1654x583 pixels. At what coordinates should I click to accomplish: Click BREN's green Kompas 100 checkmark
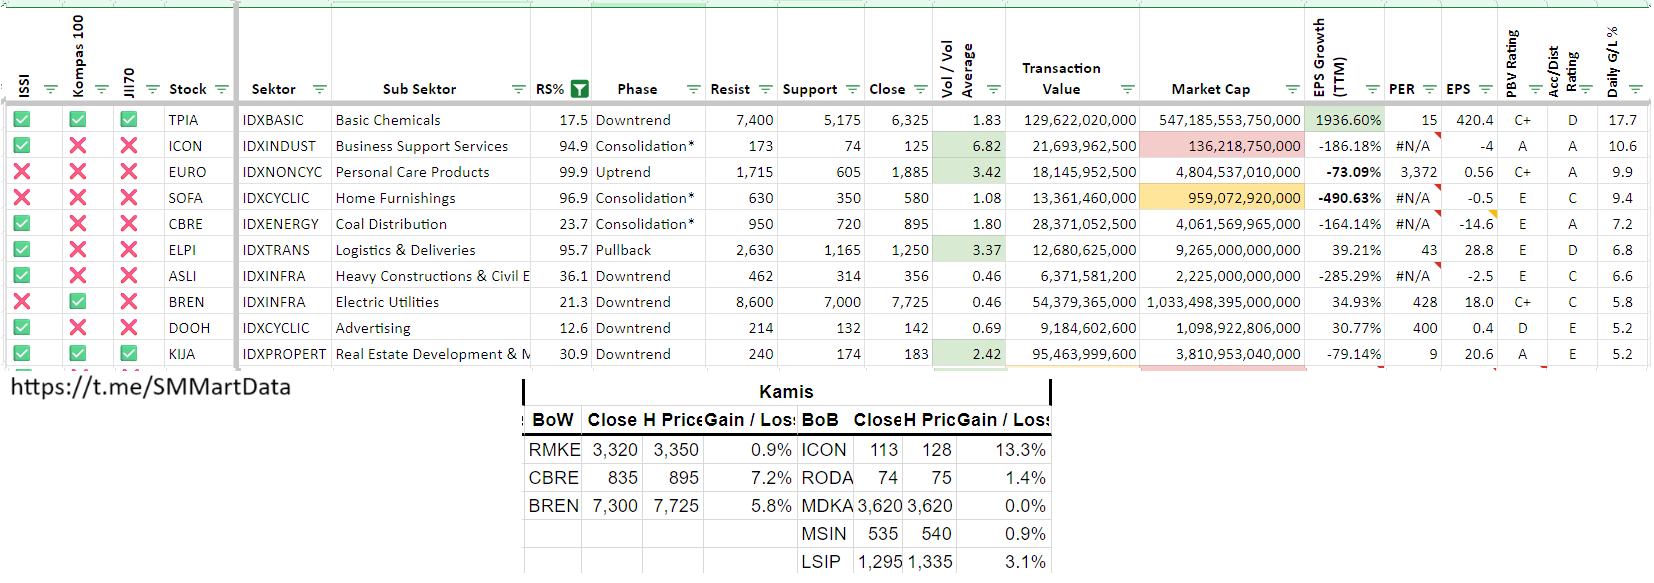point(77,302)
